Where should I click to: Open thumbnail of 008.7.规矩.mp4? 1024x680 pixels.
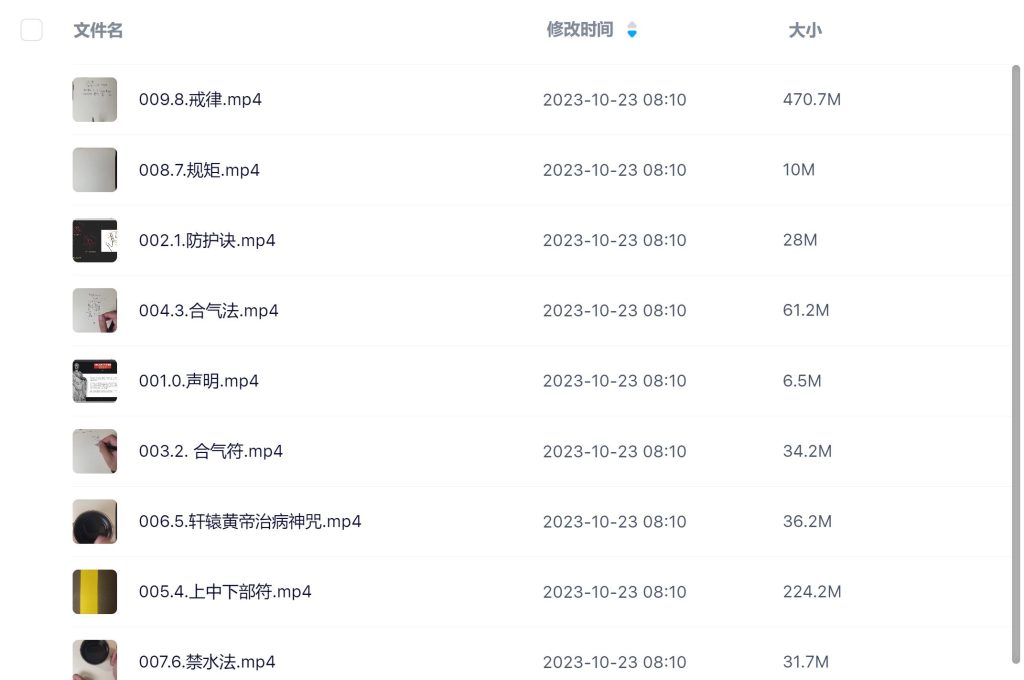(95, 170)
